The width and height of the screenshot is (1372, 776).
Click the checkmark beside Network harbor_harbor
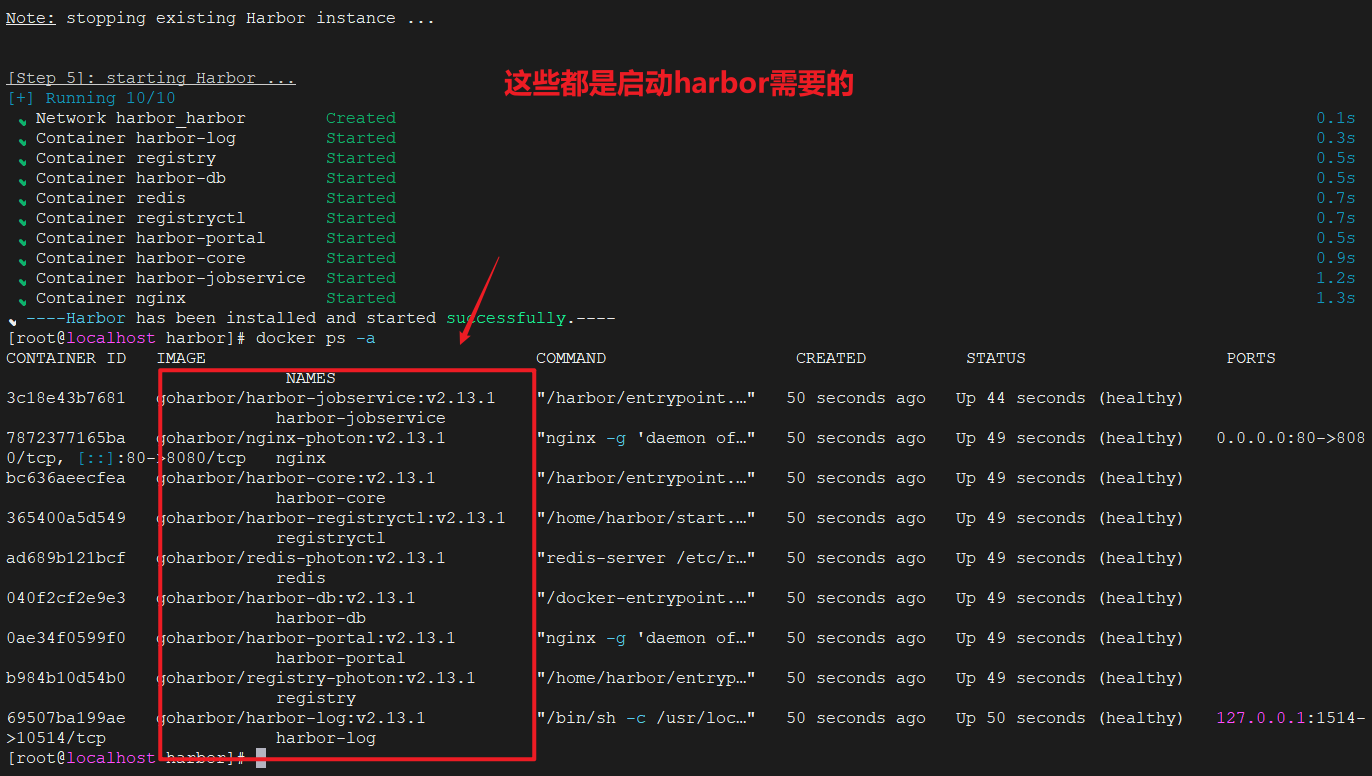click(22, 120)
